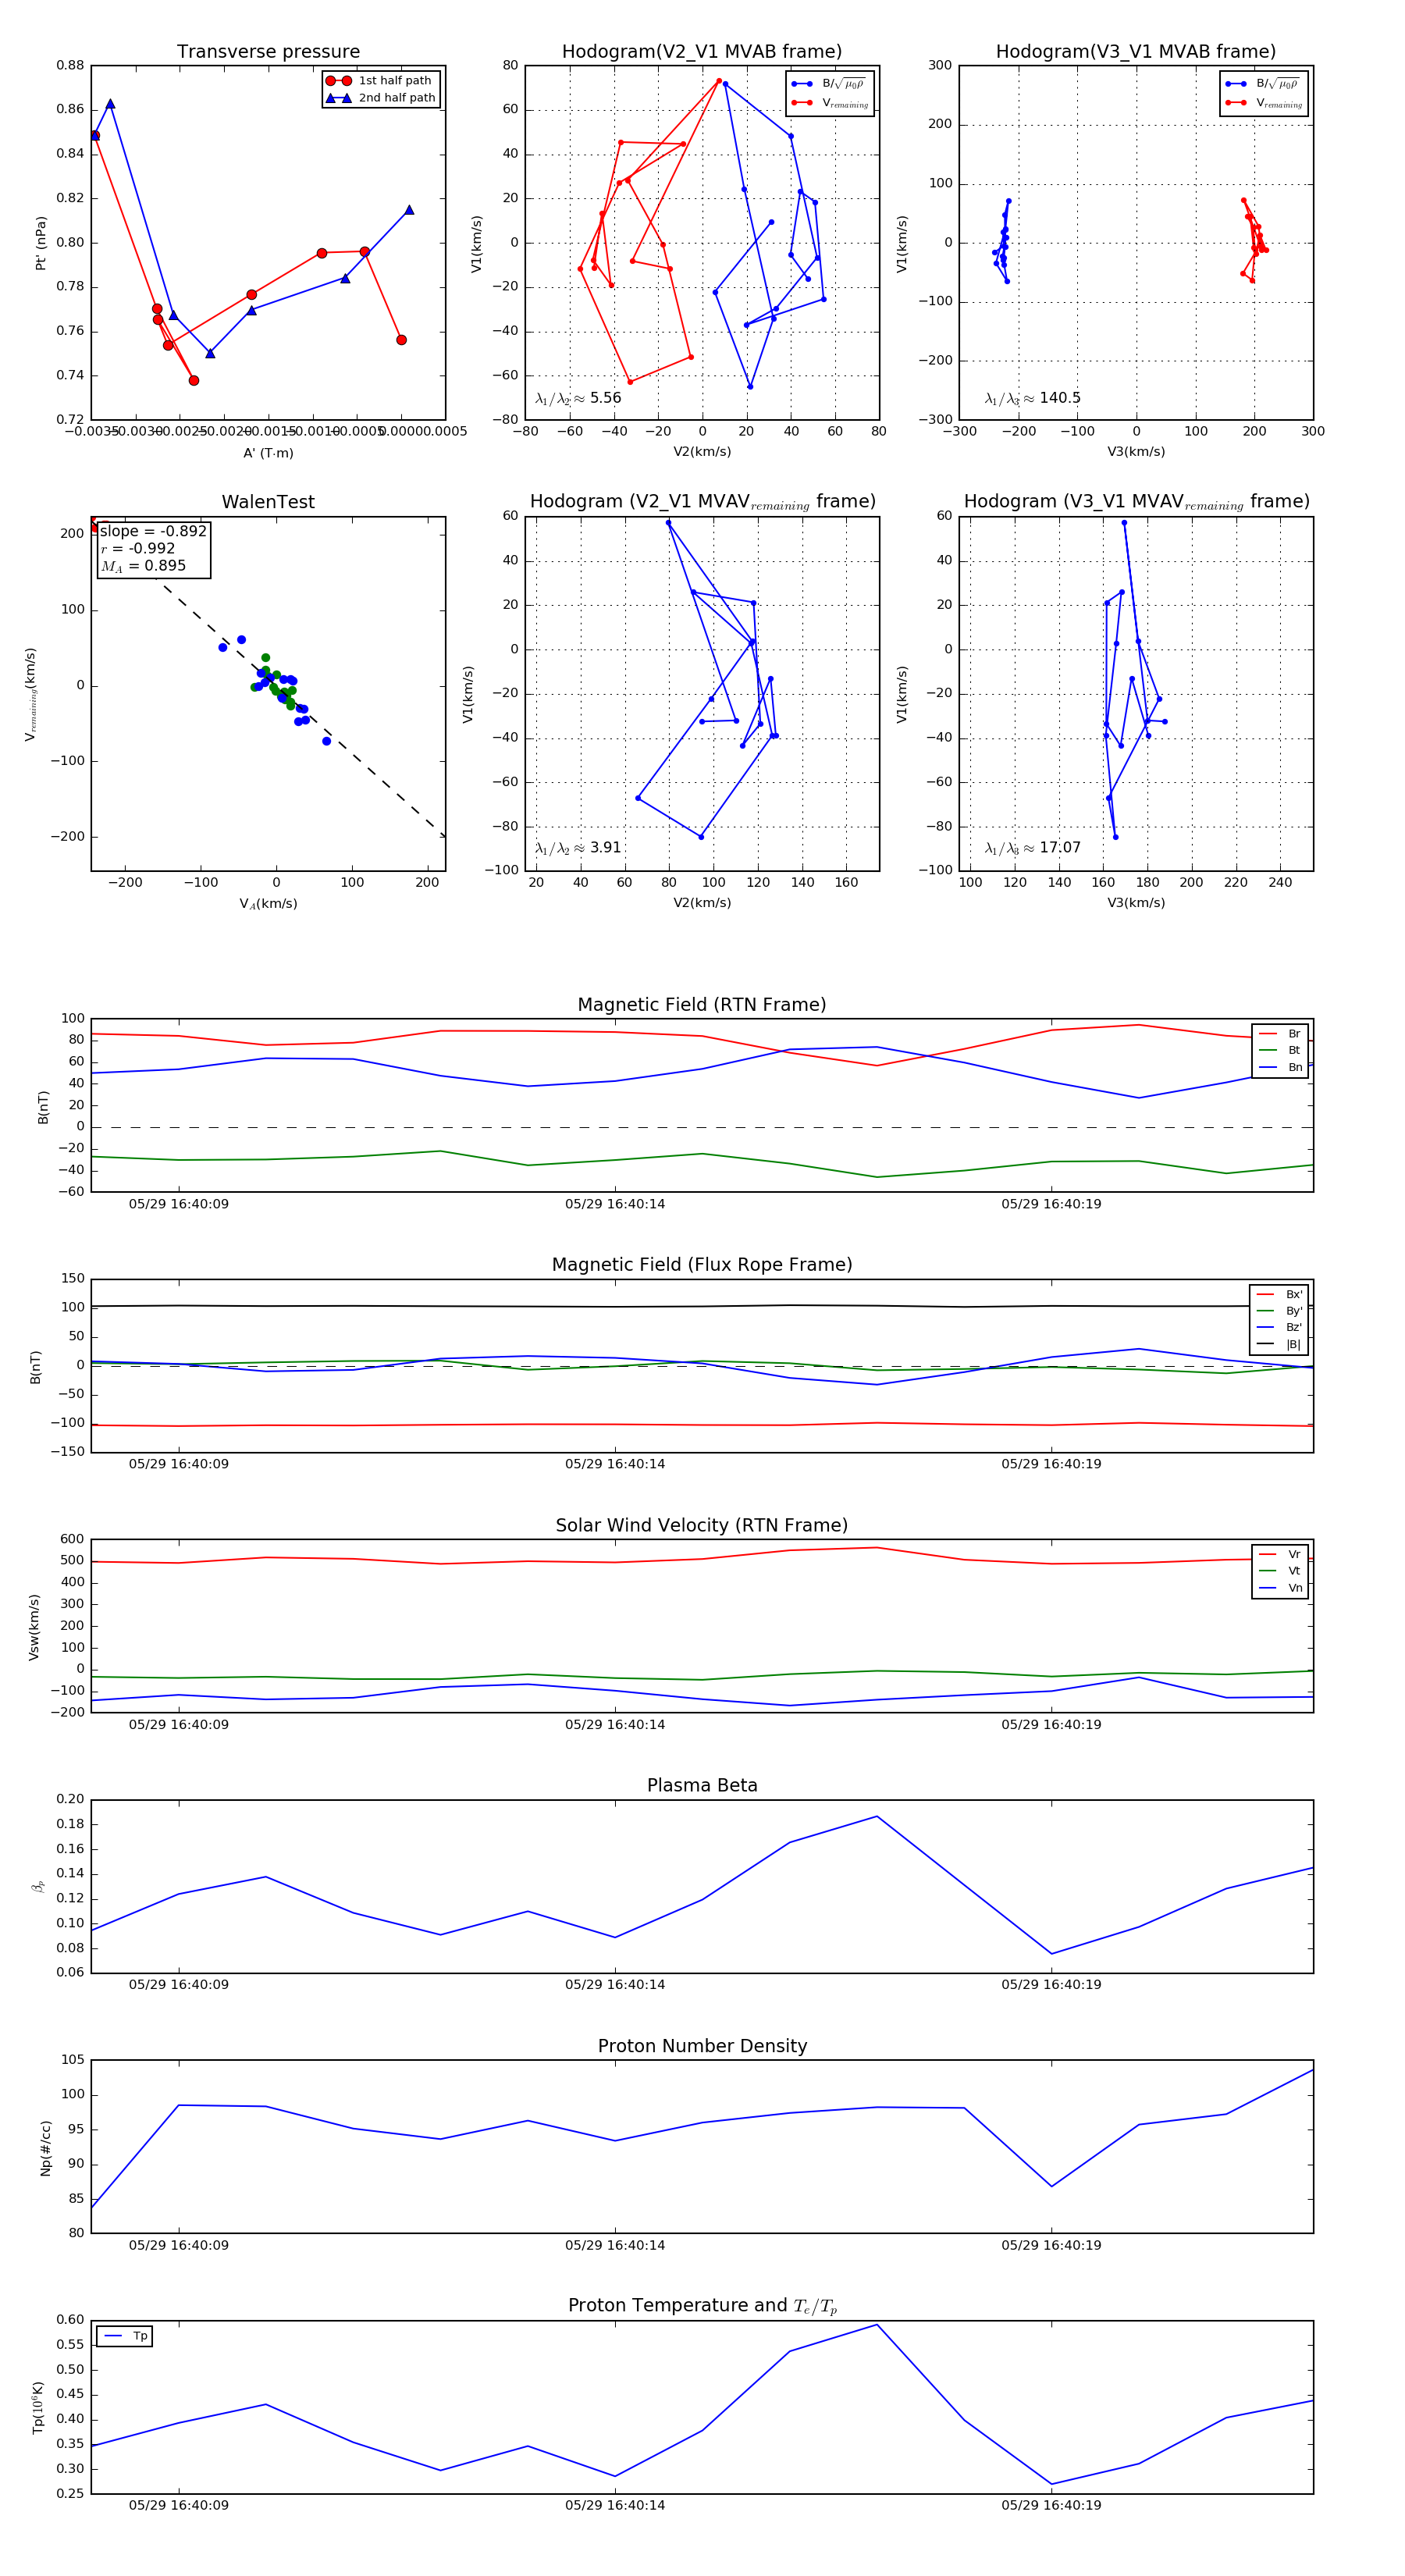The width and height of the screenshot is (1405, 2576).
Task: Click 'B/√μ0ρ' legend entry in V3_V1 MVAB hodogram
Action: click(1264, 84)
